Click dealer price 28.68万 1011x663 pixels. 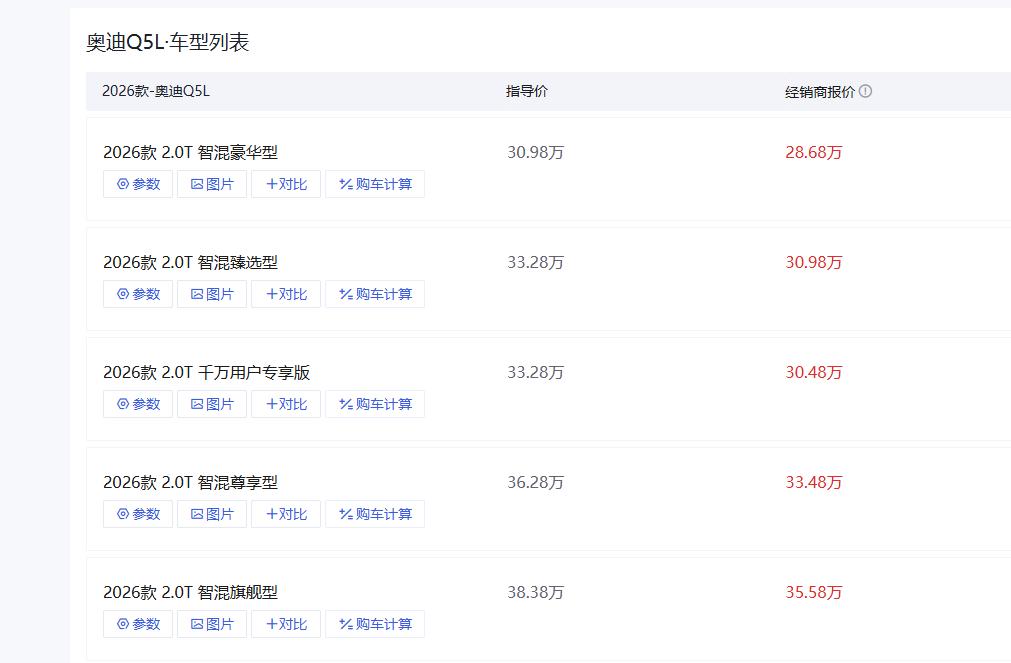point(814,152)
